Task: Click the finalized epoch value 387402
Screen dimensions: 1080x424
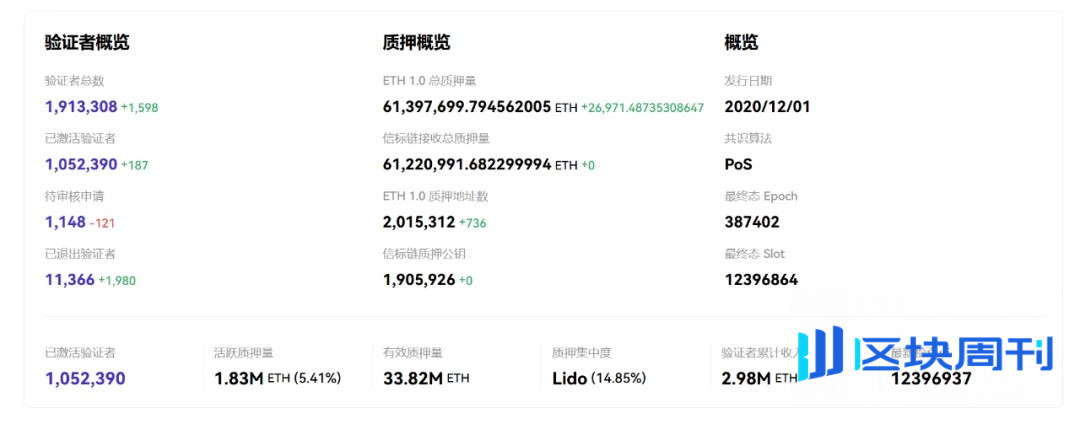Action: tap(752, 222)
